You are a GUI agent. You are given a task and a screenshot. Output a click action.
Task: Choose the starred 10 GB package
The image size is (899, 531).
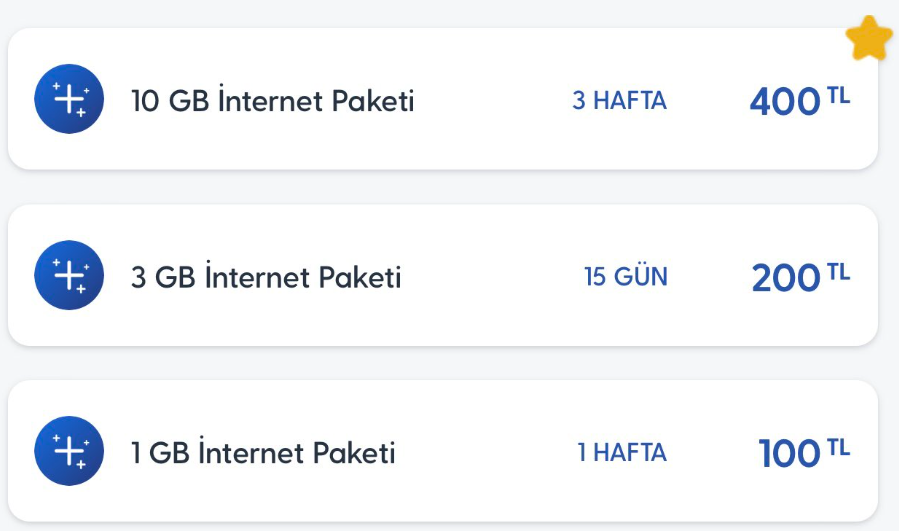[443, 99]
